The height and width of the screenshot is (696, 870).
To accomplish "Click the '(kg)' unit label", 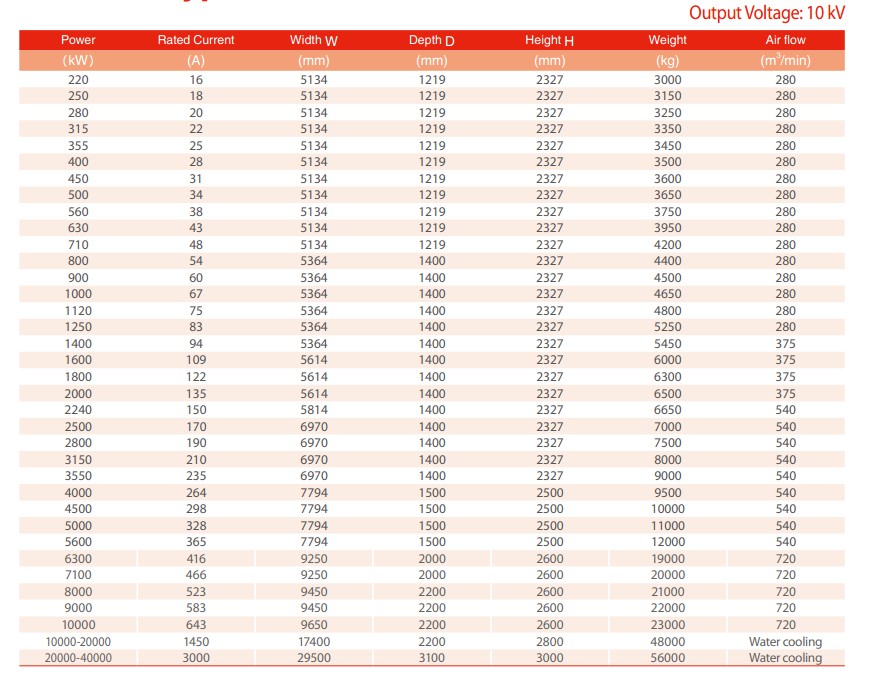I will click(667, 60).
